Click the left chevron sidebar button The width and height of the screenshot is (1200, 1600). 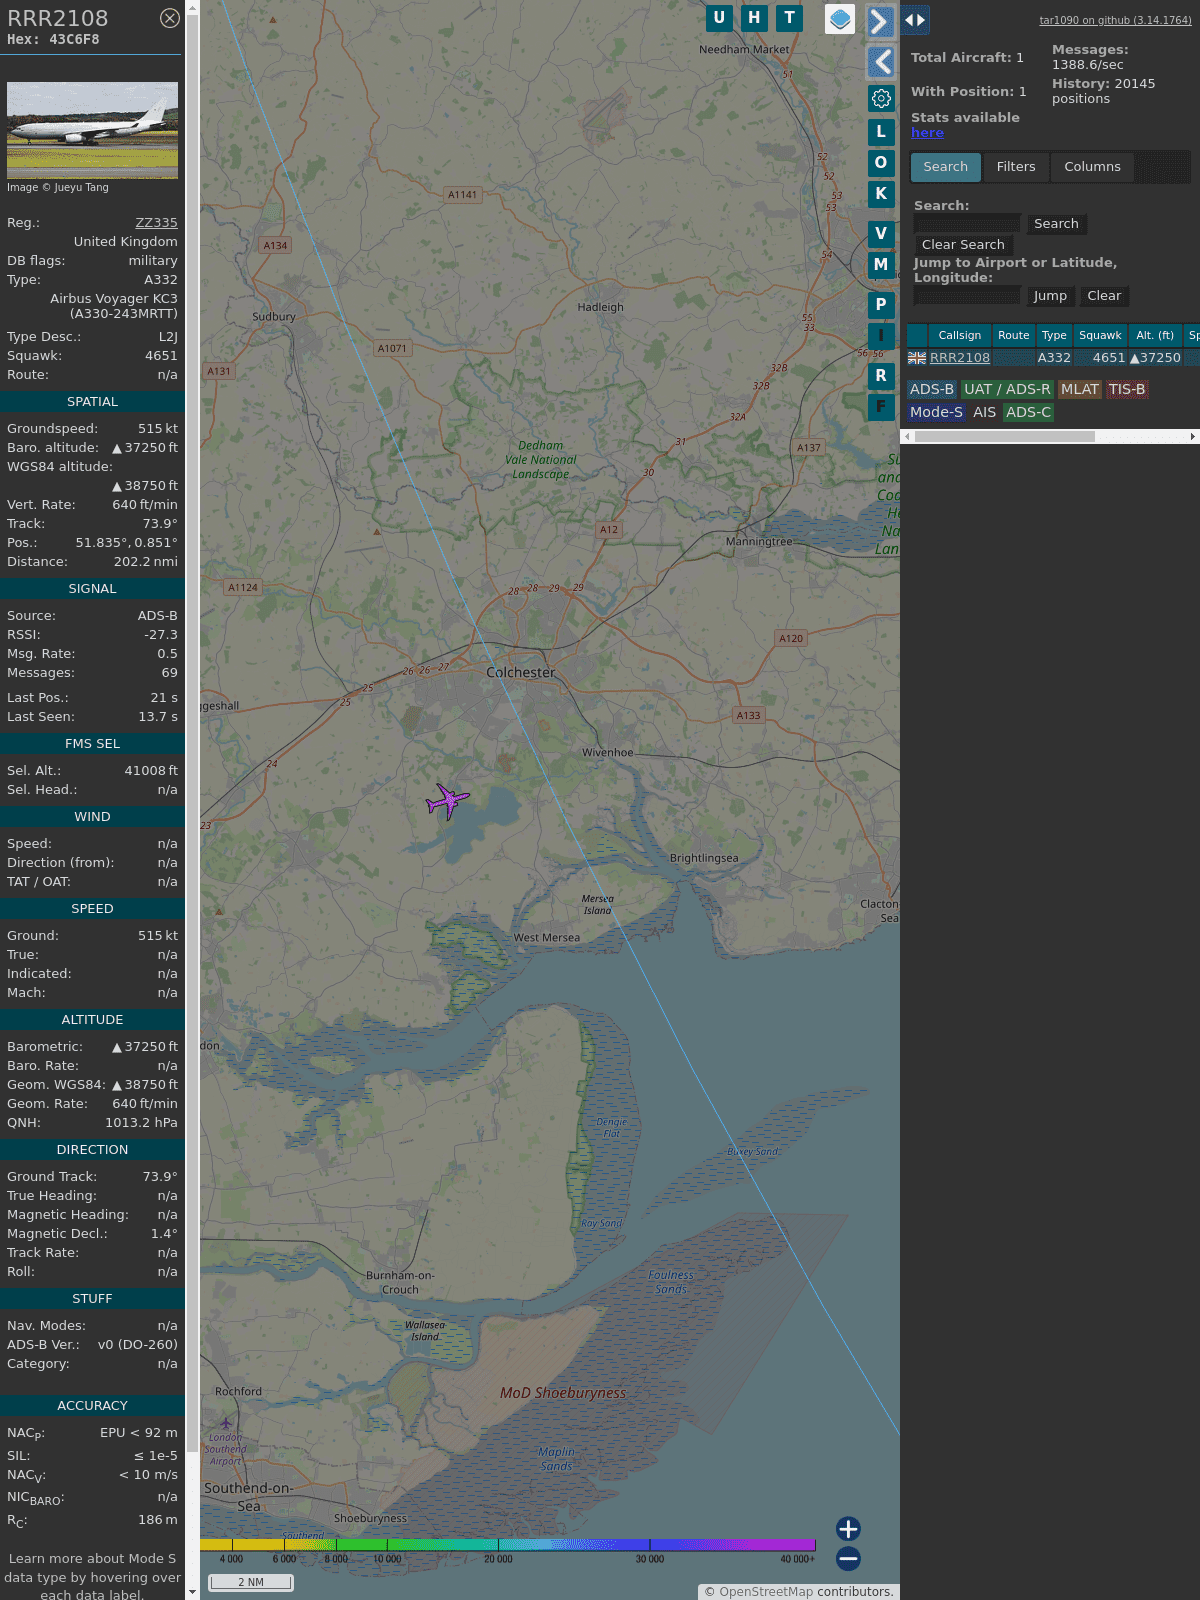click(880, 62)
